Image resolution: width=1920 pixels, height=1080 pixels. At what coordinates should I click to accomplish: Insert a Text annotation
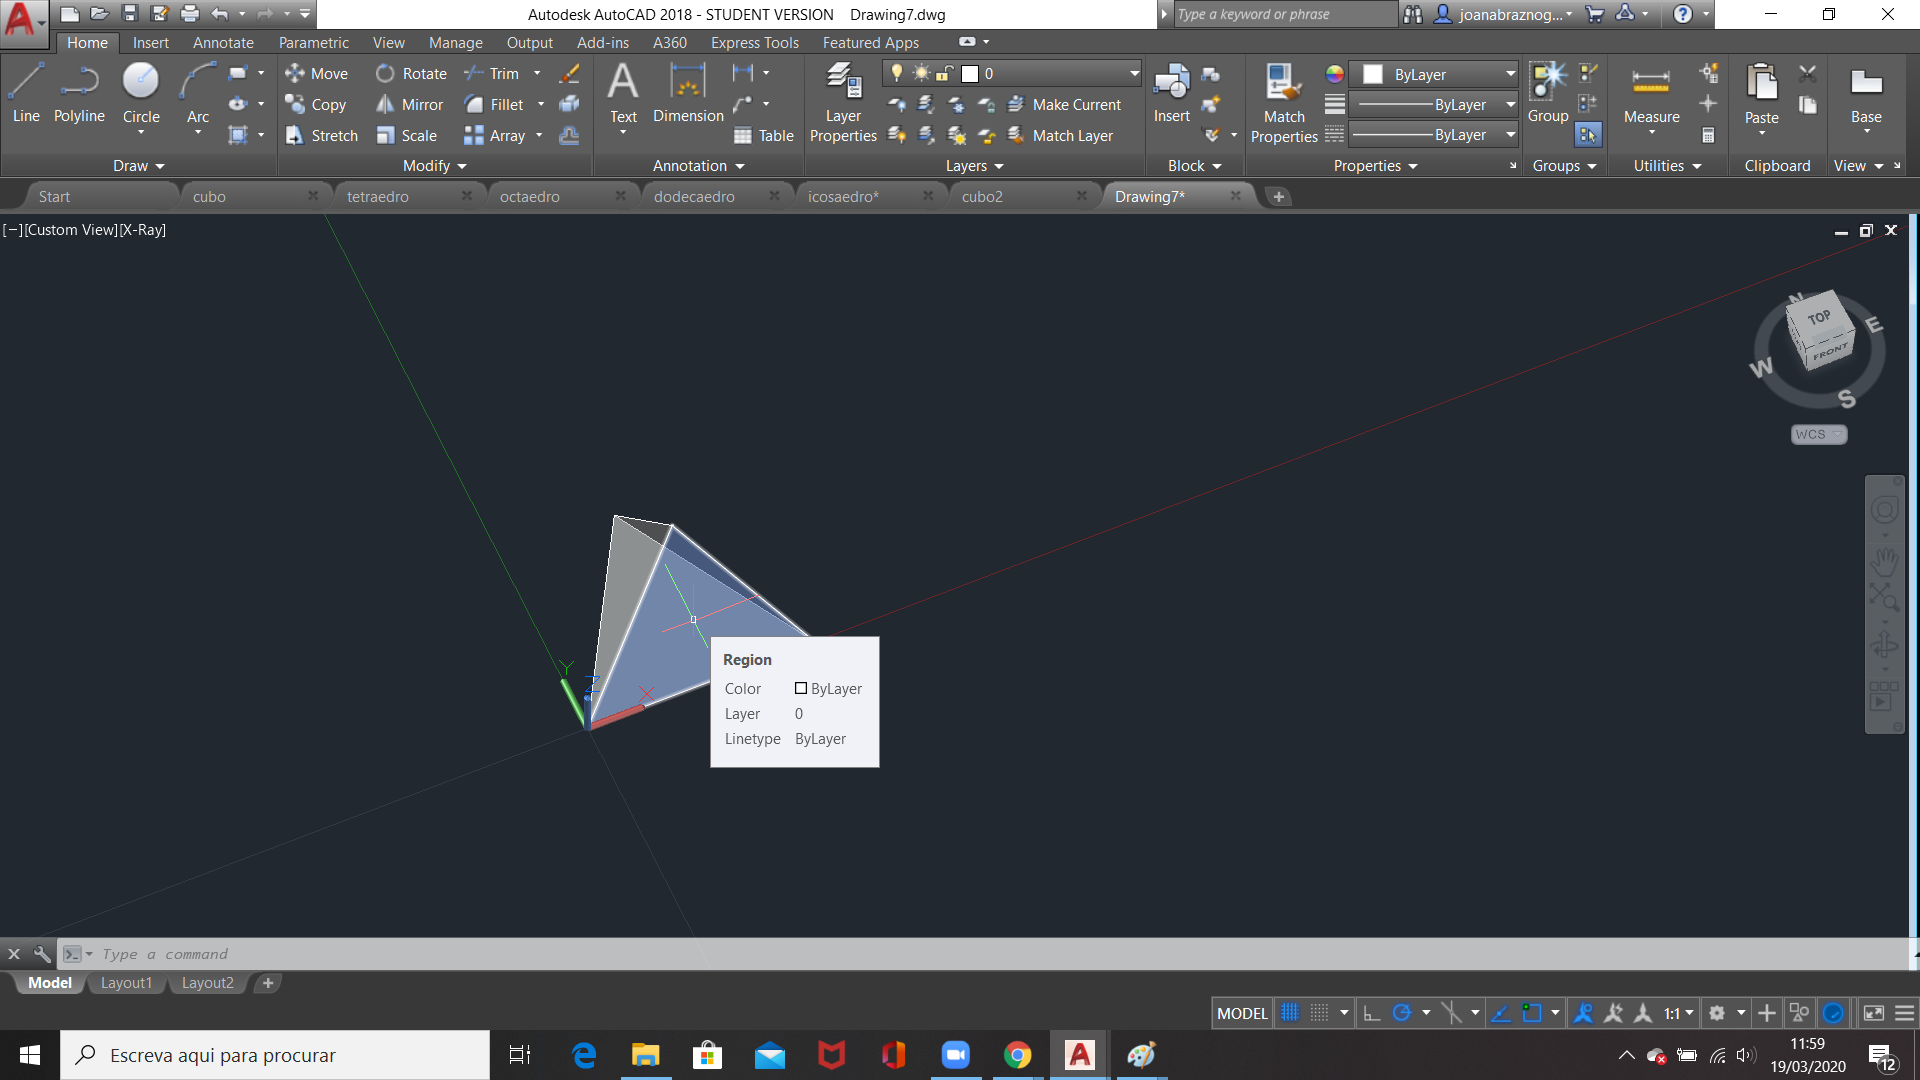click(623, 93)
